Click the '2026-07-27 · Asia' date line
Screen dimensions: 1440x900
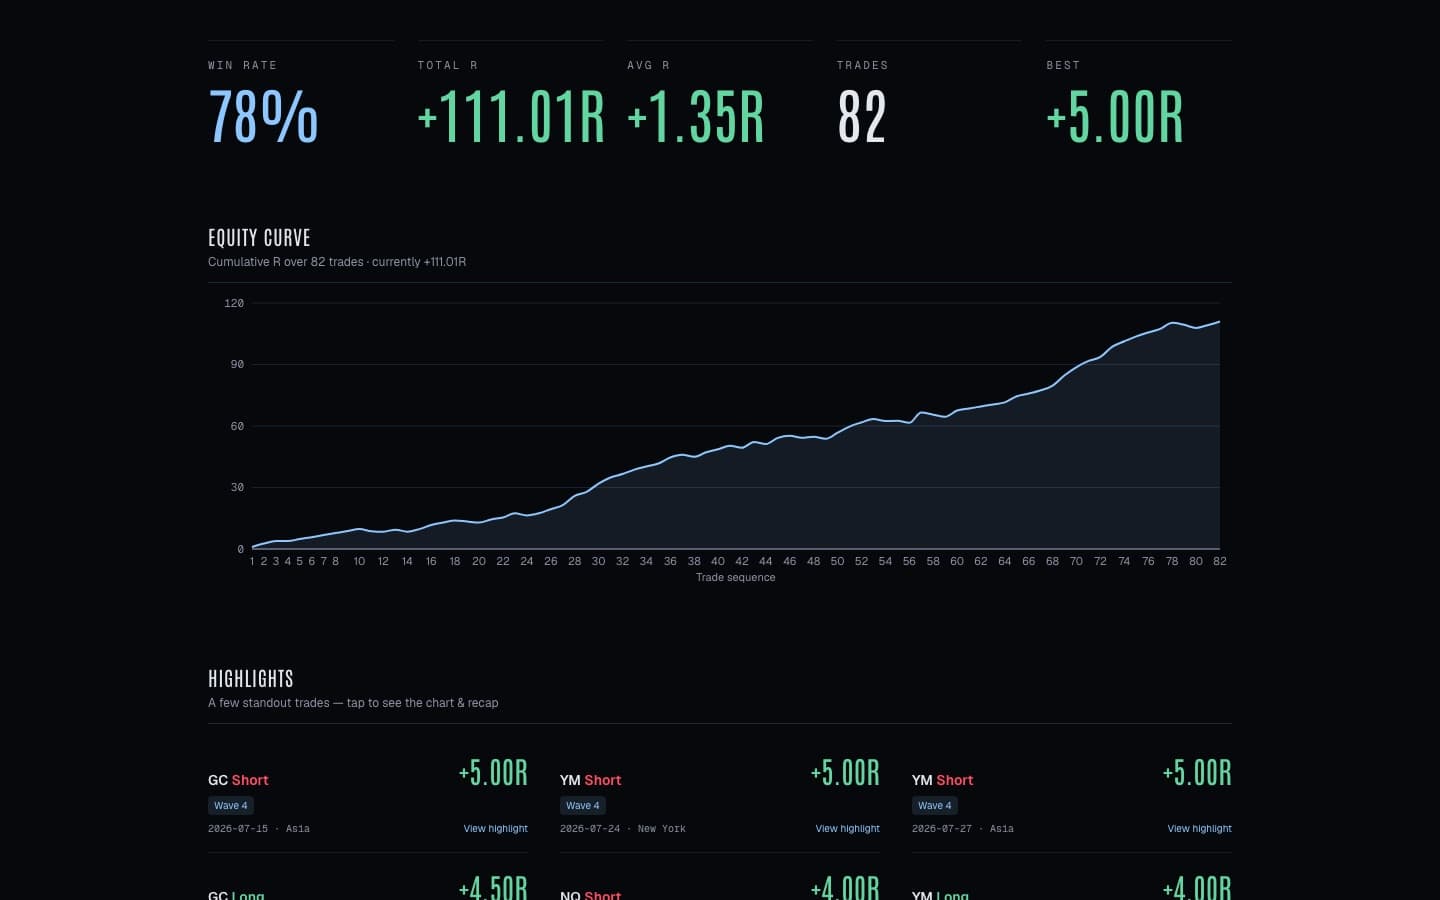pyautogui.click(x=963, y=829)
